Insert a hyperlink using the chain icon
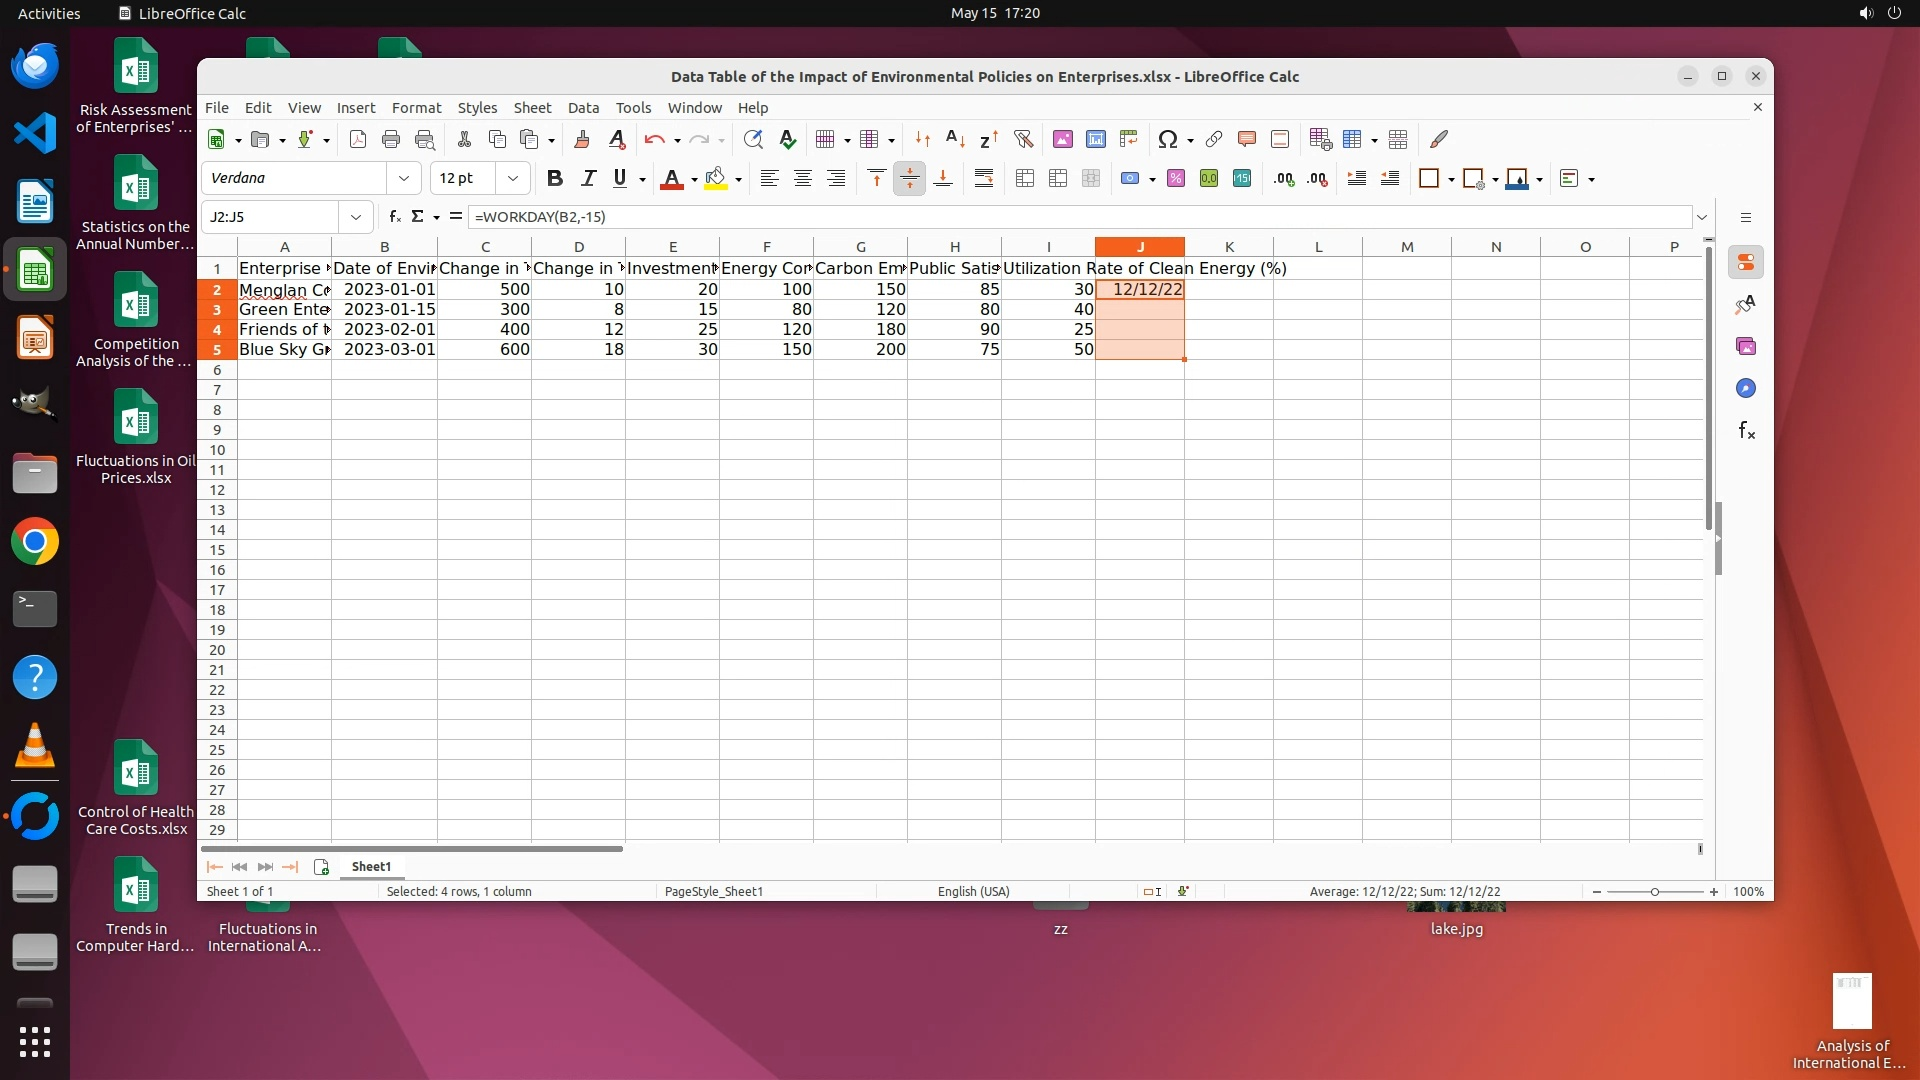 tap(1214, 139)
